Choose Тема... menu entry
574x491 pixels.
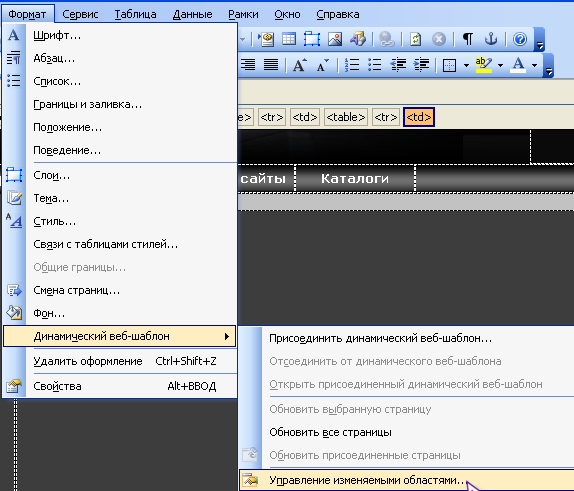119,198
